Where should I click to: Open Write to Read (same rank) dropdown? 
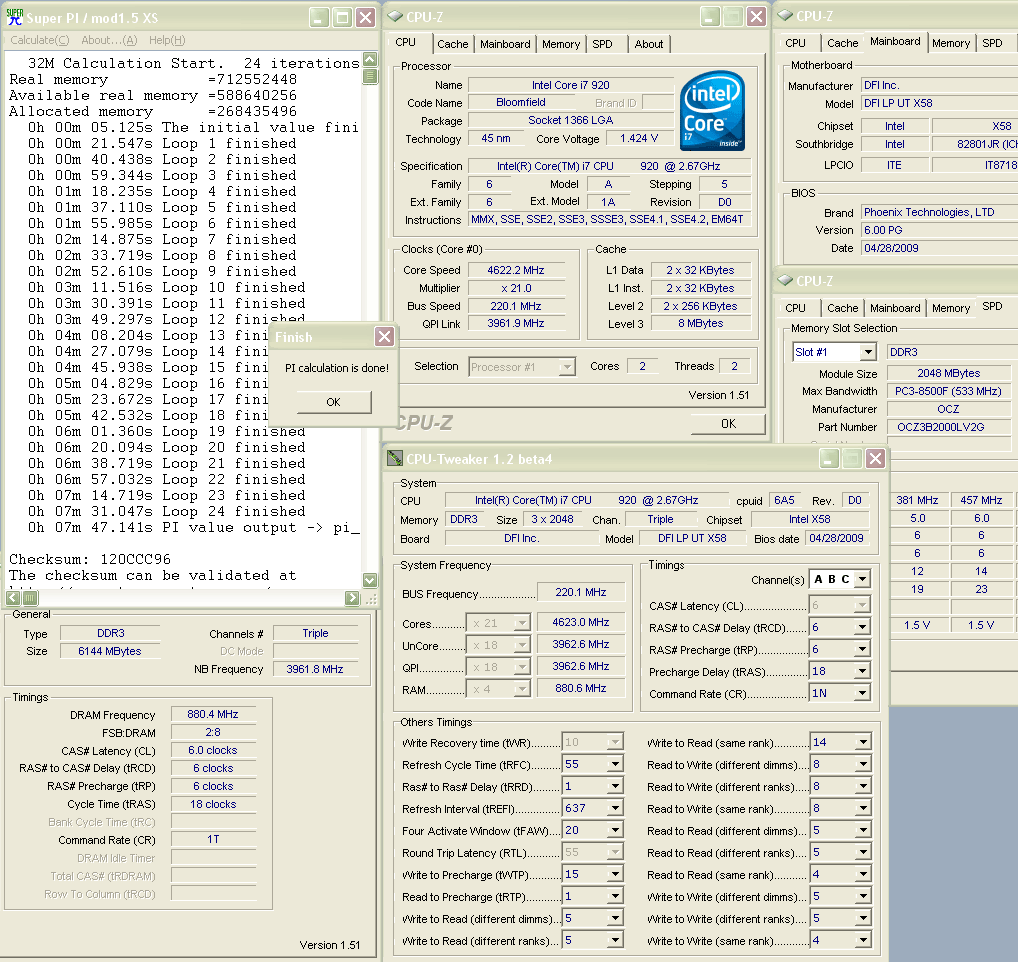863,742
